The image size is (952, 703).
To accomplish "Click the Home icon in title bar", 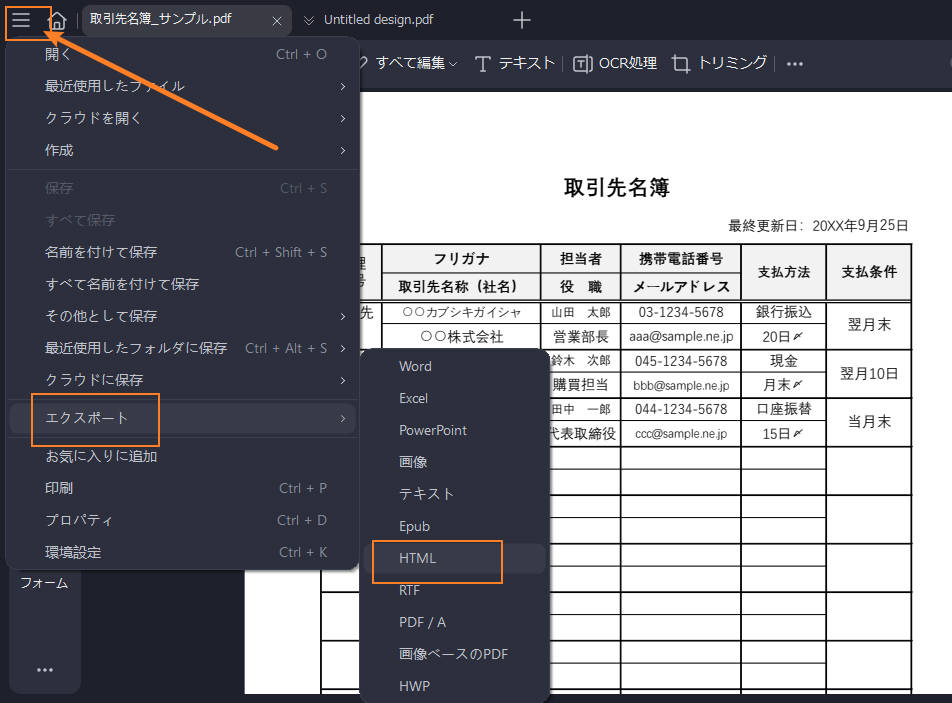I will coord(58,19).
